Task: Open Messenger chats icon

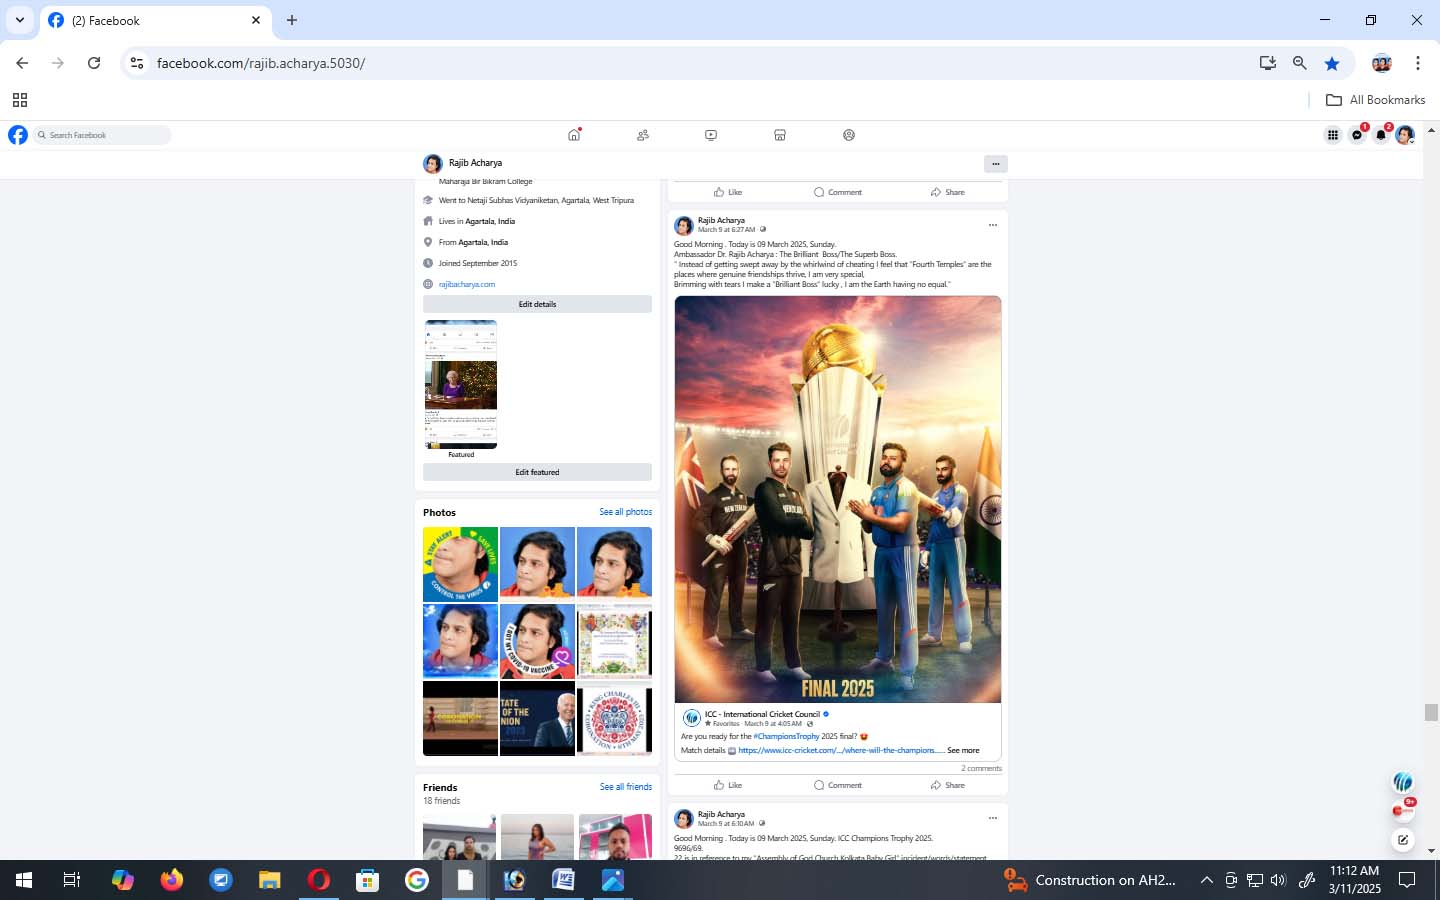Action: tap(1357, 135)
